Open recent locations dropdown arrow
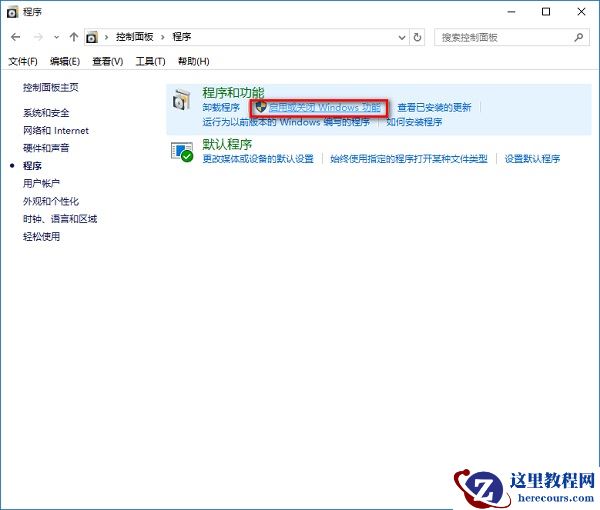The width and height of the screenshot is (600, 510). pos(56,37)
